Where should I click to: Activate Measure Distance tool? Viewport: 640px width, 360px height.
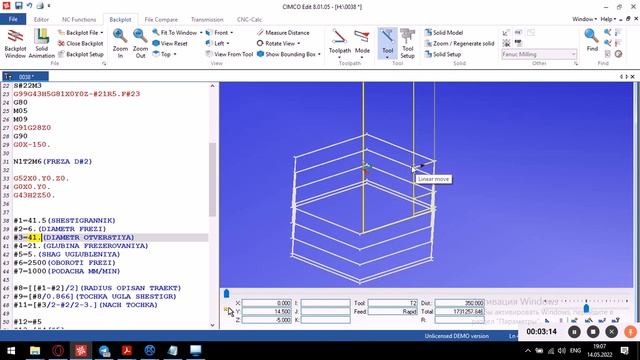(283, 33)
